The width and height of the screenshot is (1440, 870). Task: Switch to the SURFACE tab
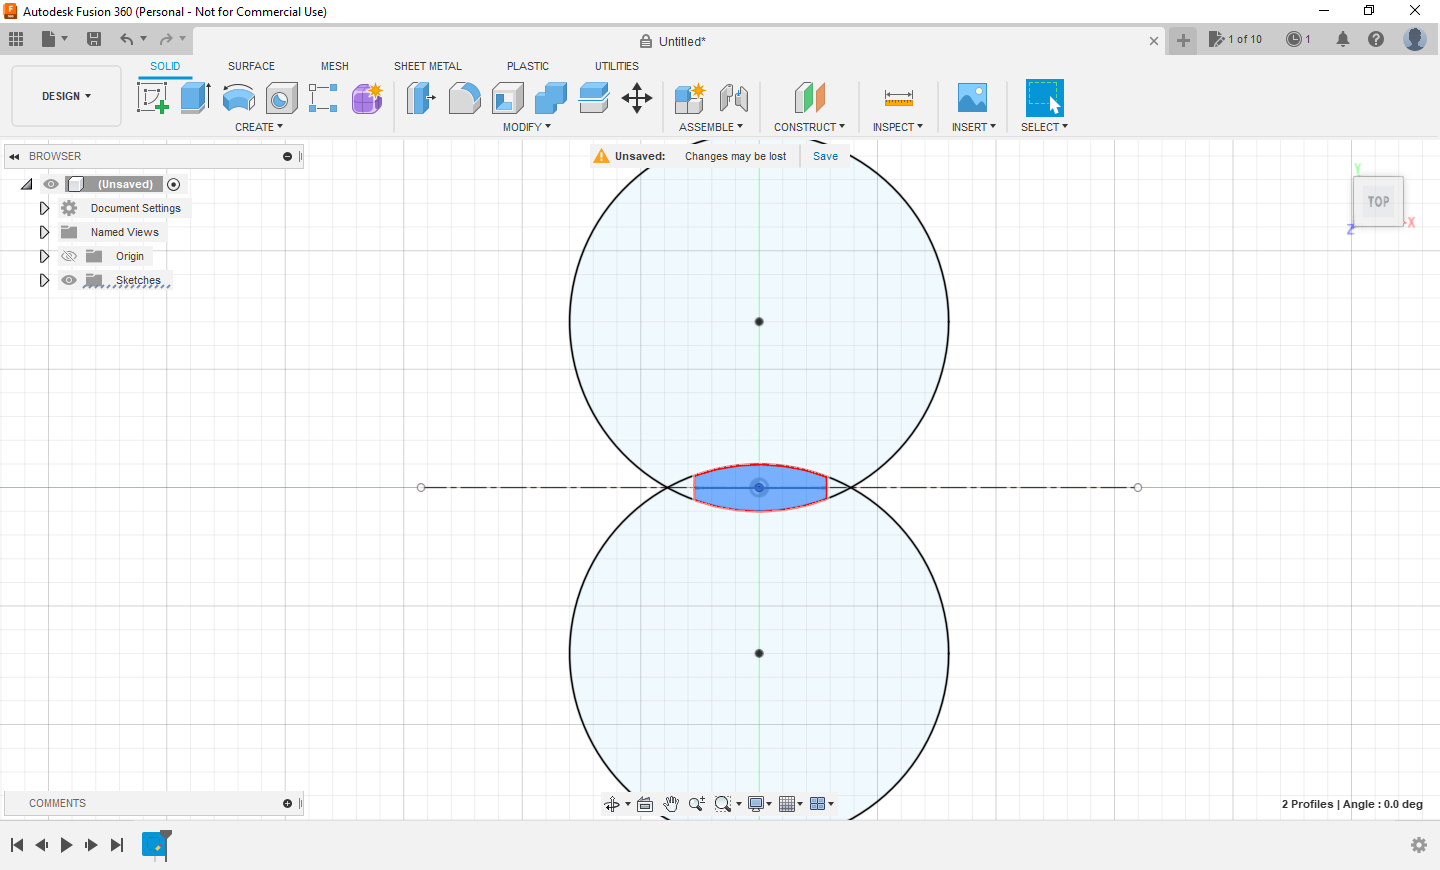(x=251, y=66)
